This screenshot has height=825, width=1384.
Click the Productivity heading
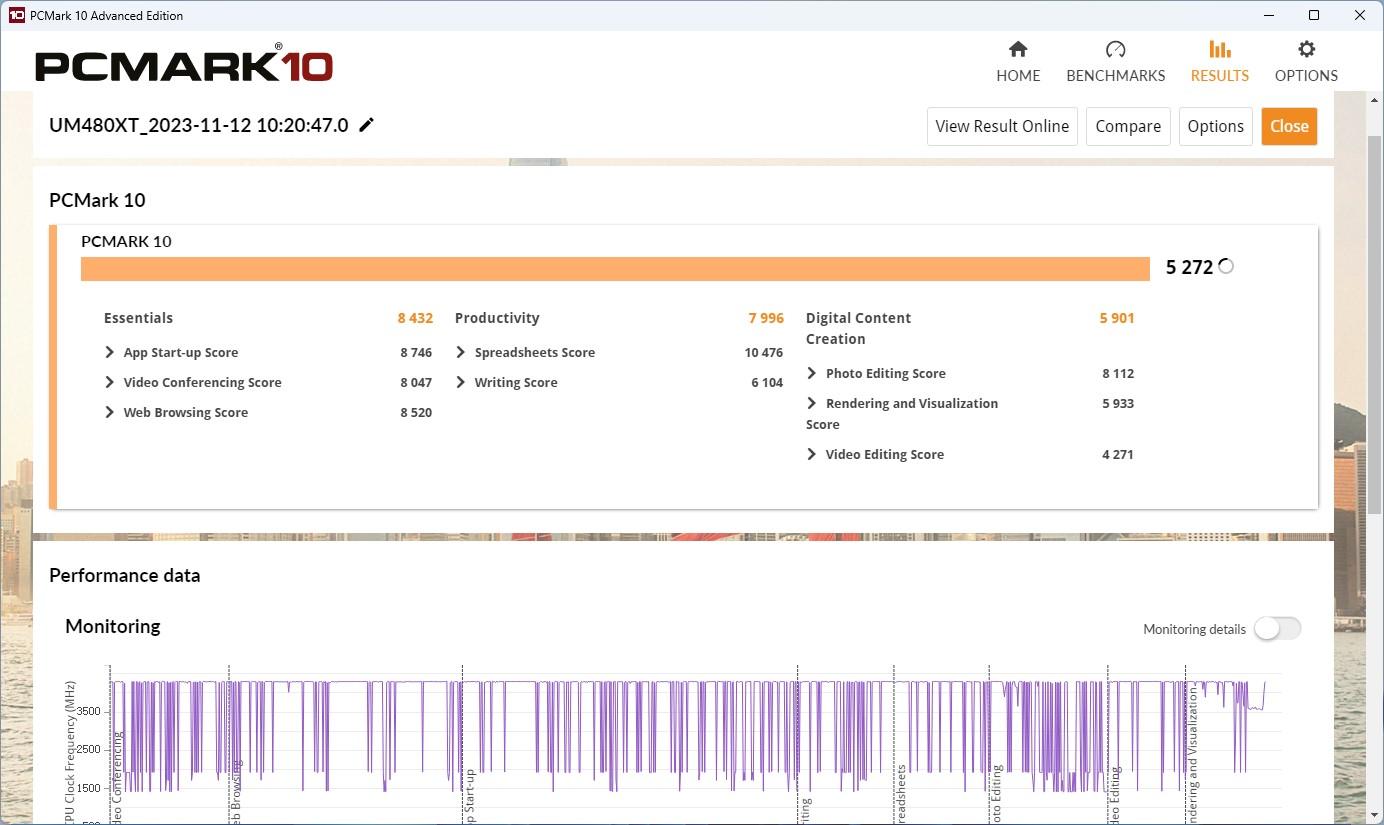497,318
